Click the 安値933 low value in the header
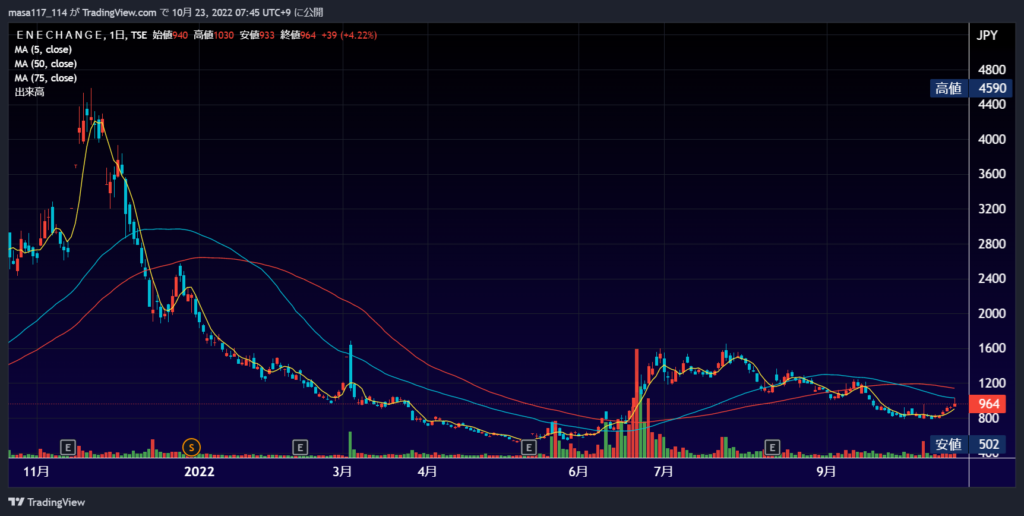1024x516 pixels. [x=257, y=35]
